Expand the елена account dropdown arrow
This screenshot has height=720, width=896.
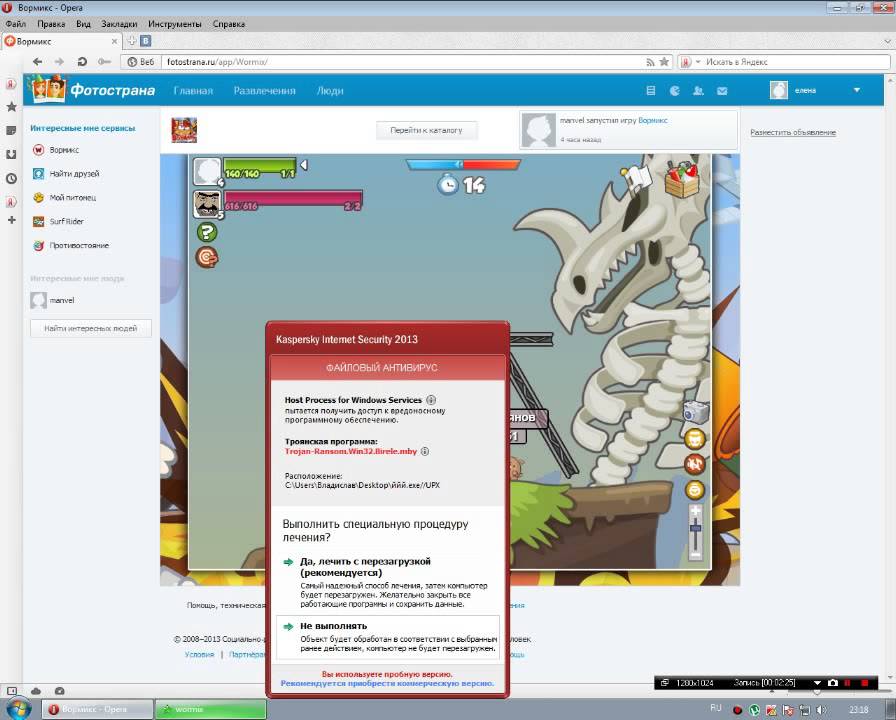coord(857,90)
